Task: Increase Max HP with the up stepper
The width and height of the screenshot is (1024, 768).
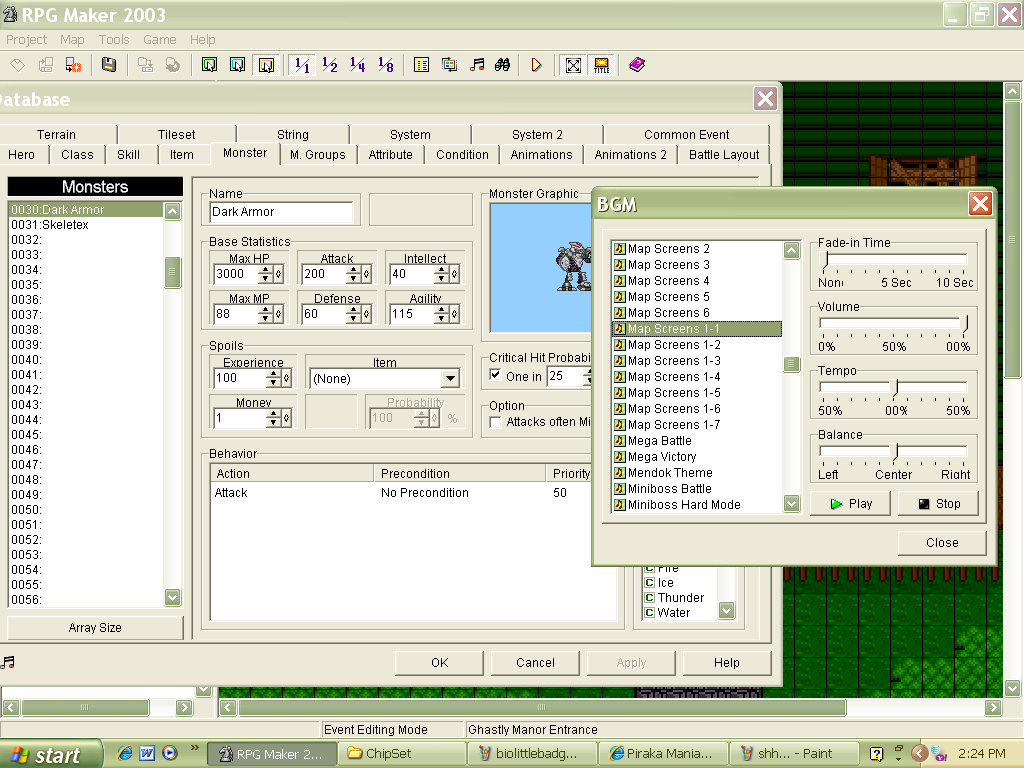Action: [x=267, y=269]
